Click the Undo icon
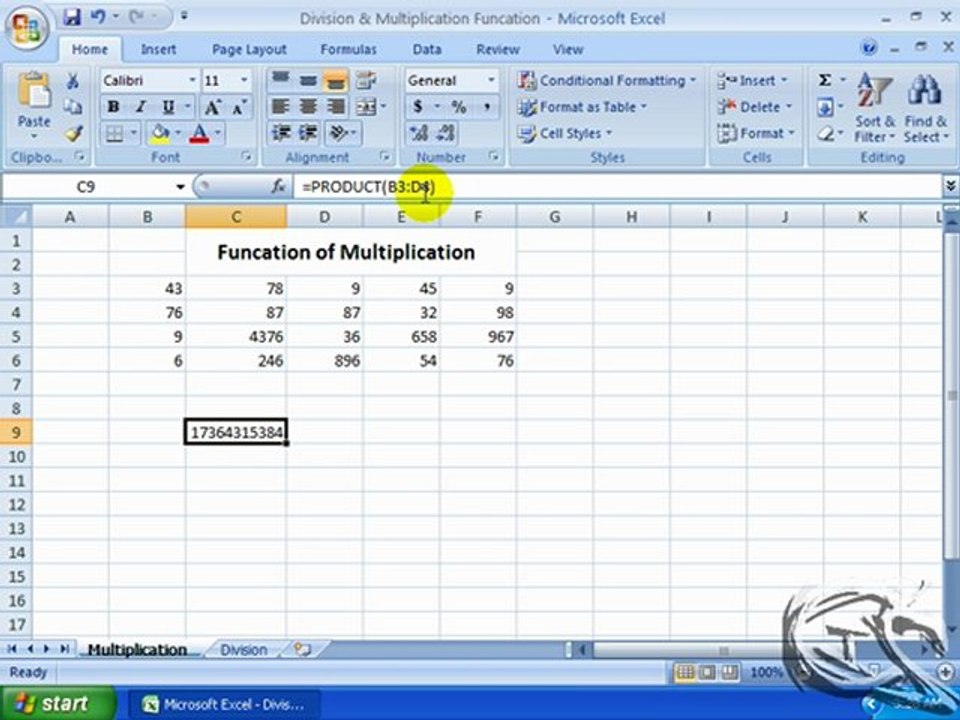 point(98,17)
